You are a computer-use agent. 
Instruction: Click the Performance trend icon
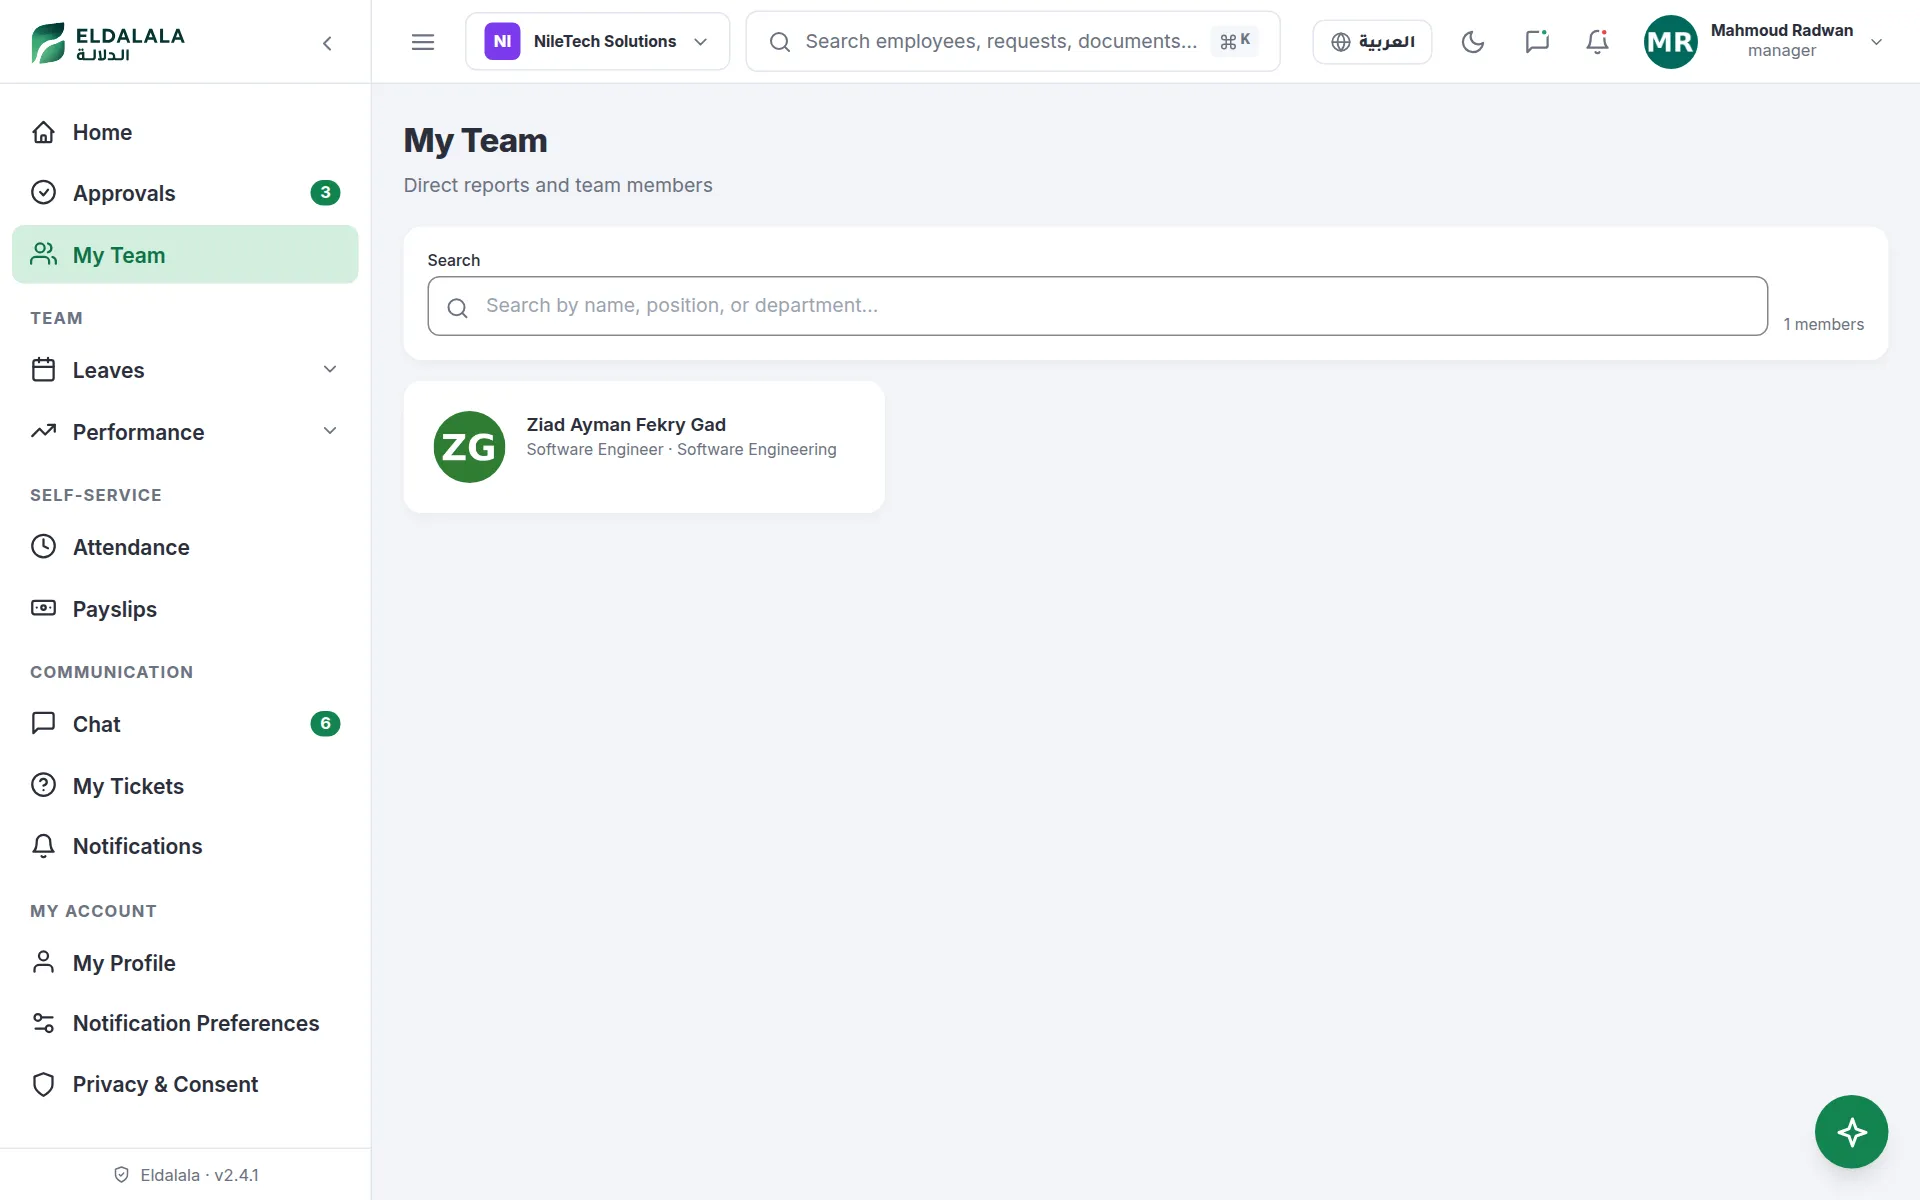[x=43, y=432]
